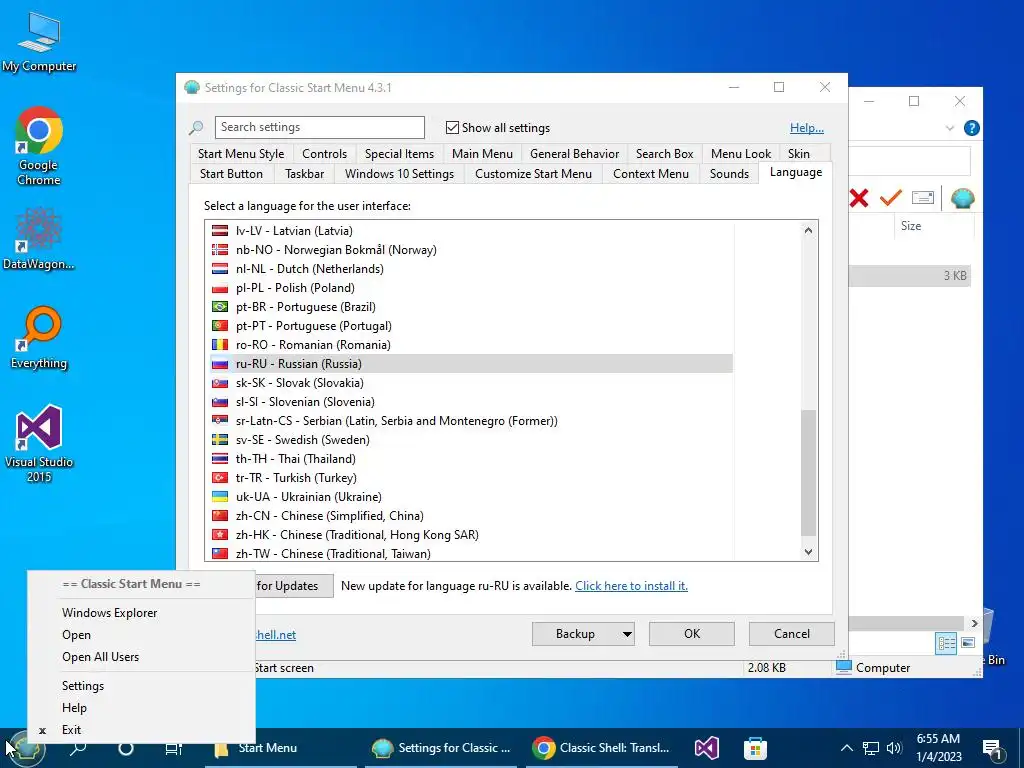Select uk-UA Ukrainian (Ukraine) language
Screen dimensions: 1024x768
click(x=470, y=497)
